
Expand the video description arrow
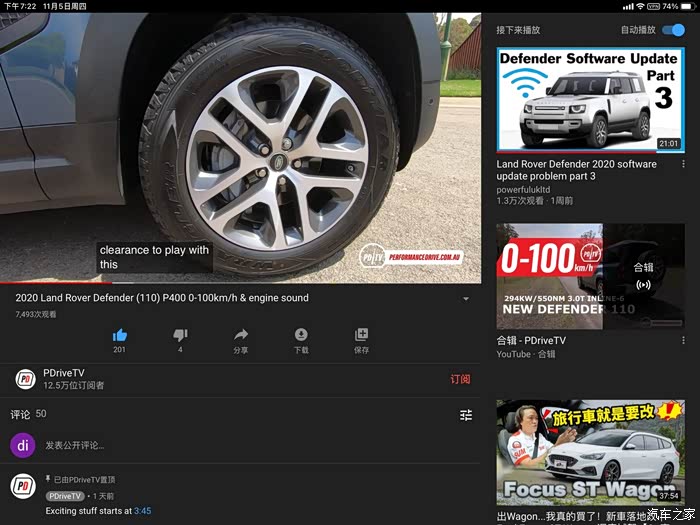[466, 299]
